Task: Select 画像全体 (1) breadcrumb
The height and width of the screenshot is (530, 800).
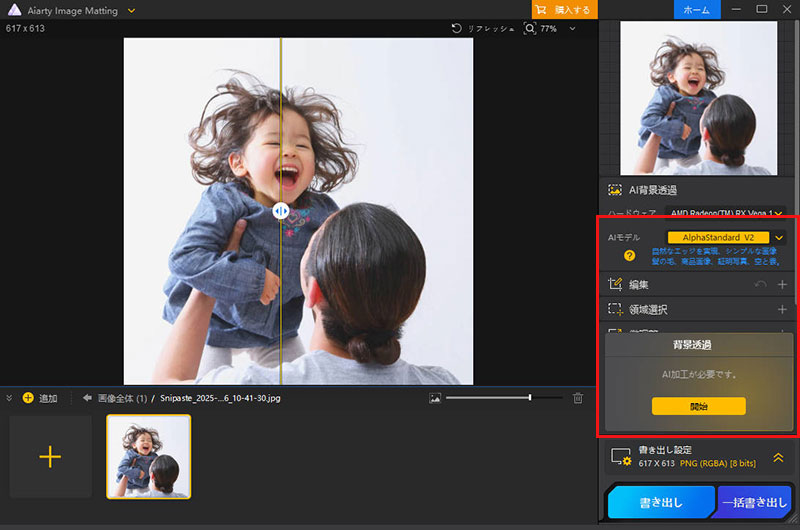Action: click(x=122, y=398)
